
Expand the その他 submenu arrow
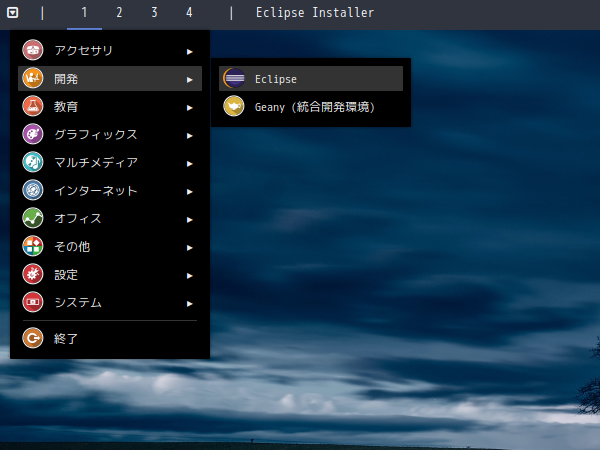tap(189, 248)
